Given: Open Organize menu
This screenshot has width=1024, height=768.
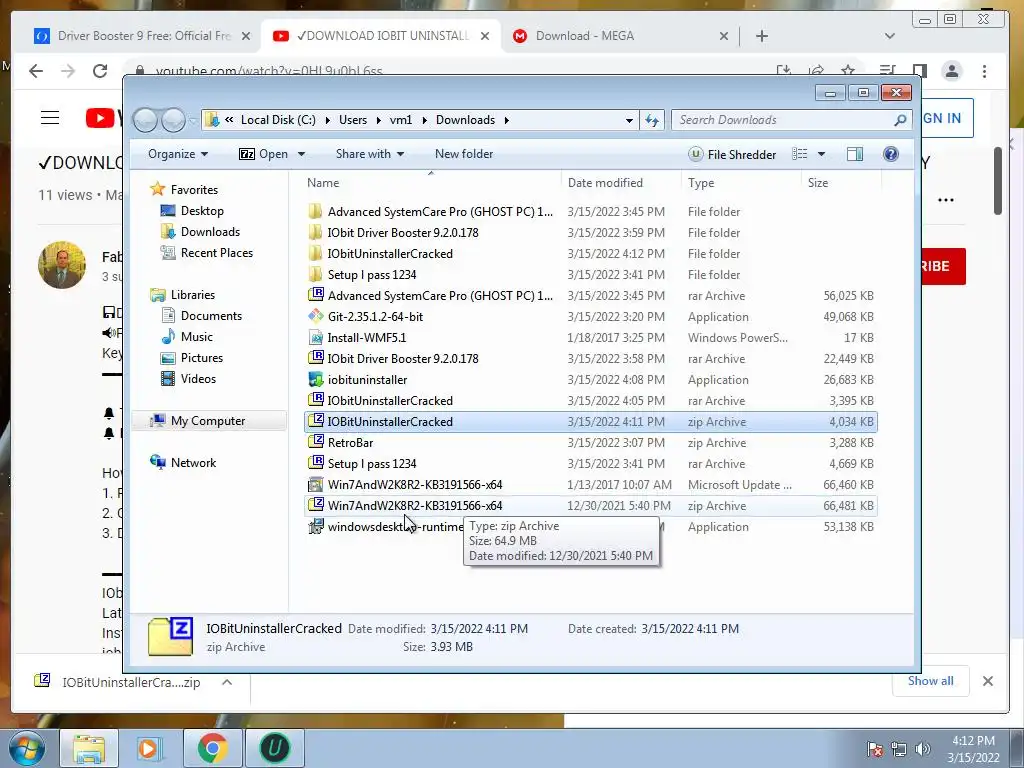Looking at the screenshot, I should click(x=178, y=154).
